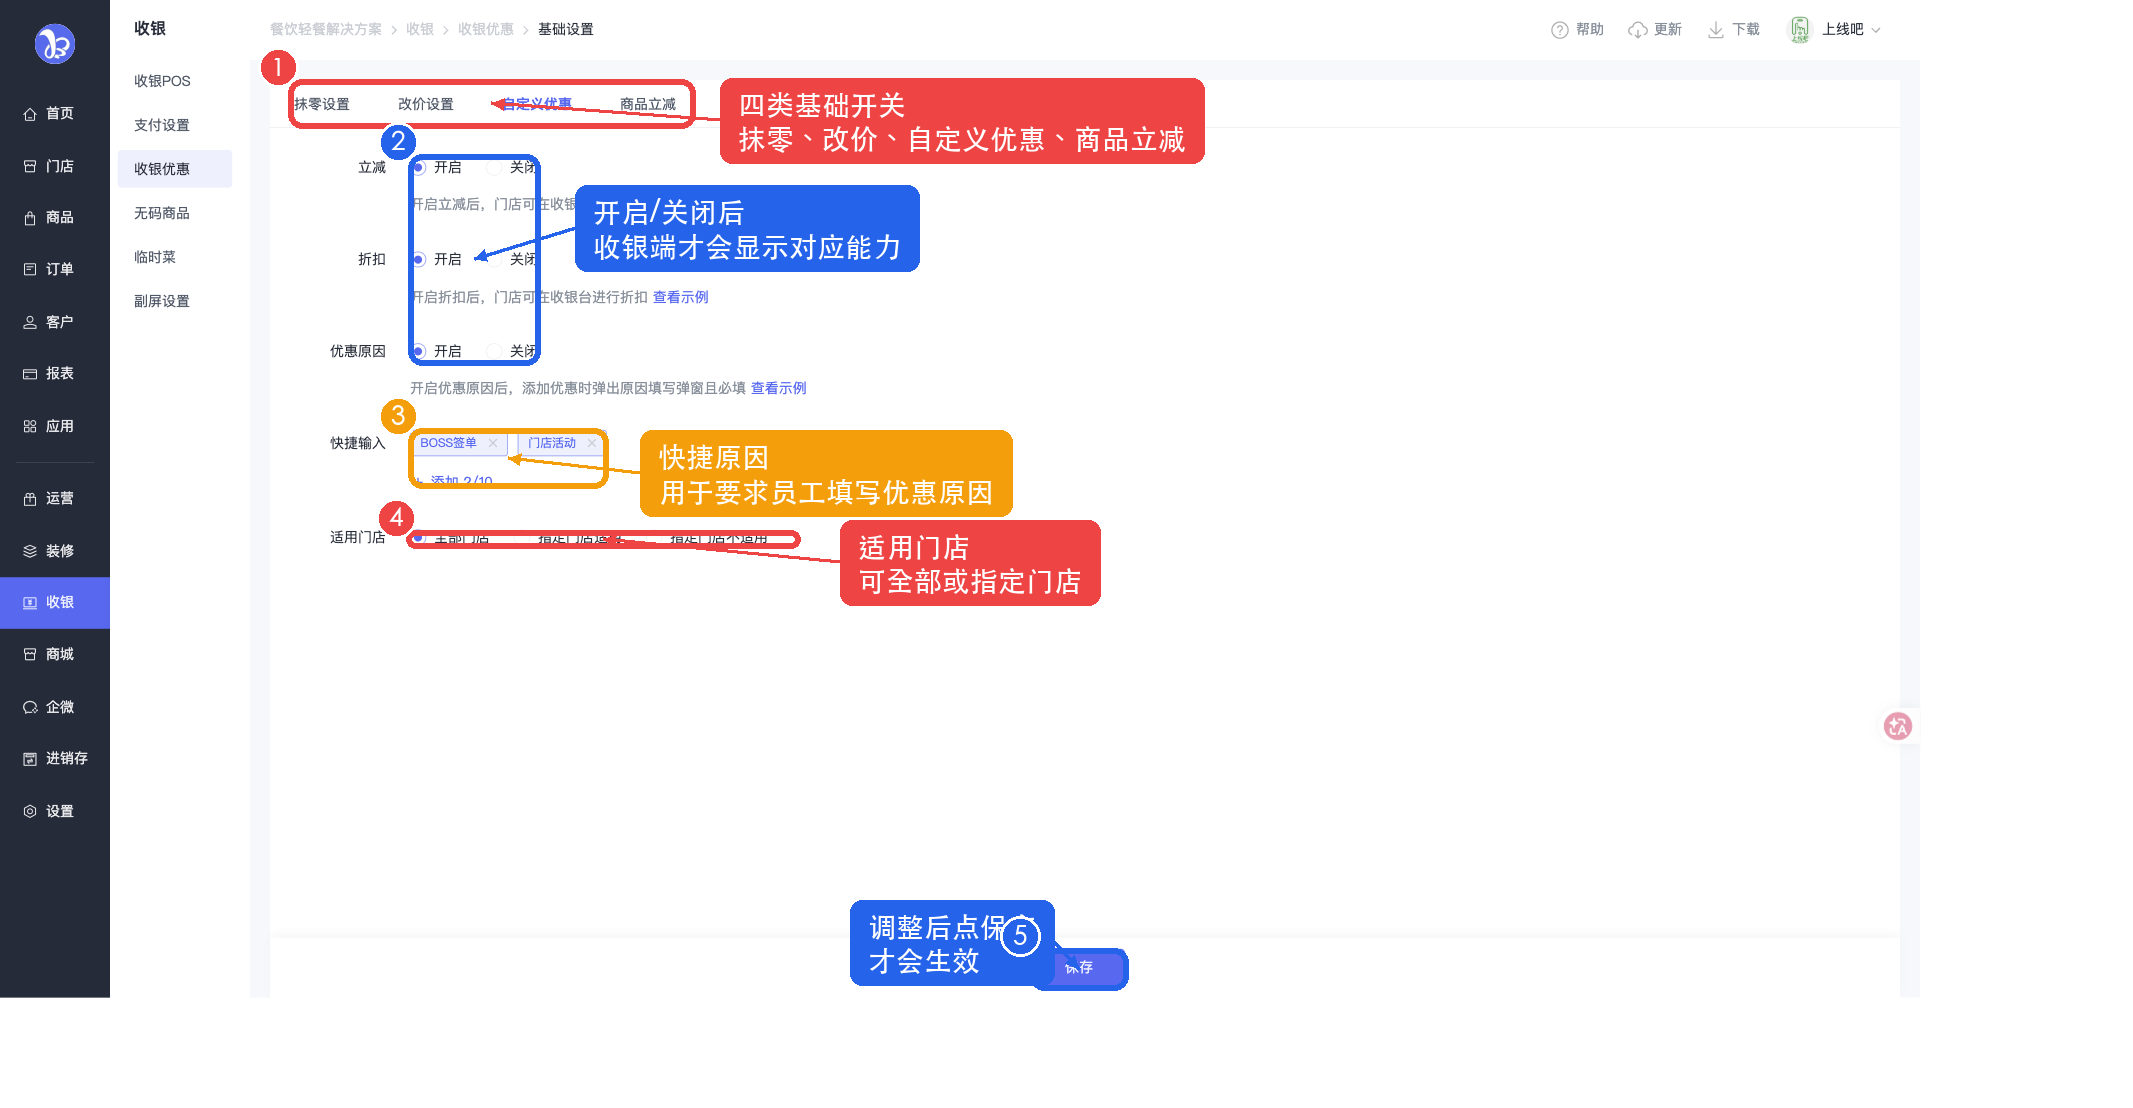Click the 餐饮轻餐解决方案 breadcrumb

click(326, 30)
